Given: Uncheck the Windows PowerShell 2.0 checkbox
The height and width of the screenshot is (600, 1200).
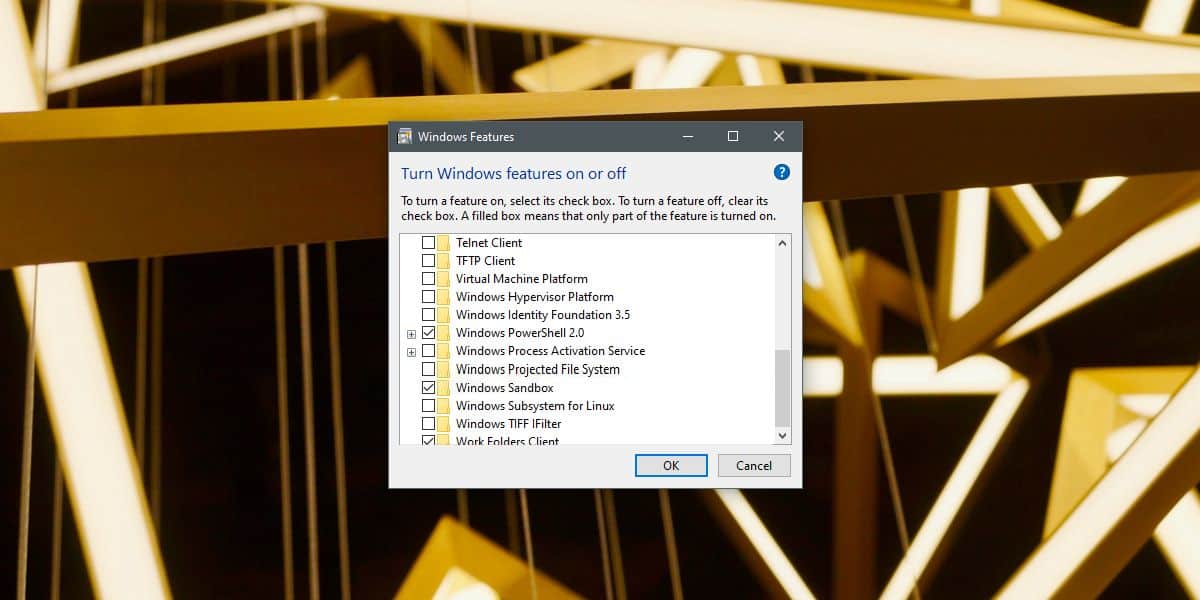Looking at the screenshot, I should [x=428, y=333].
